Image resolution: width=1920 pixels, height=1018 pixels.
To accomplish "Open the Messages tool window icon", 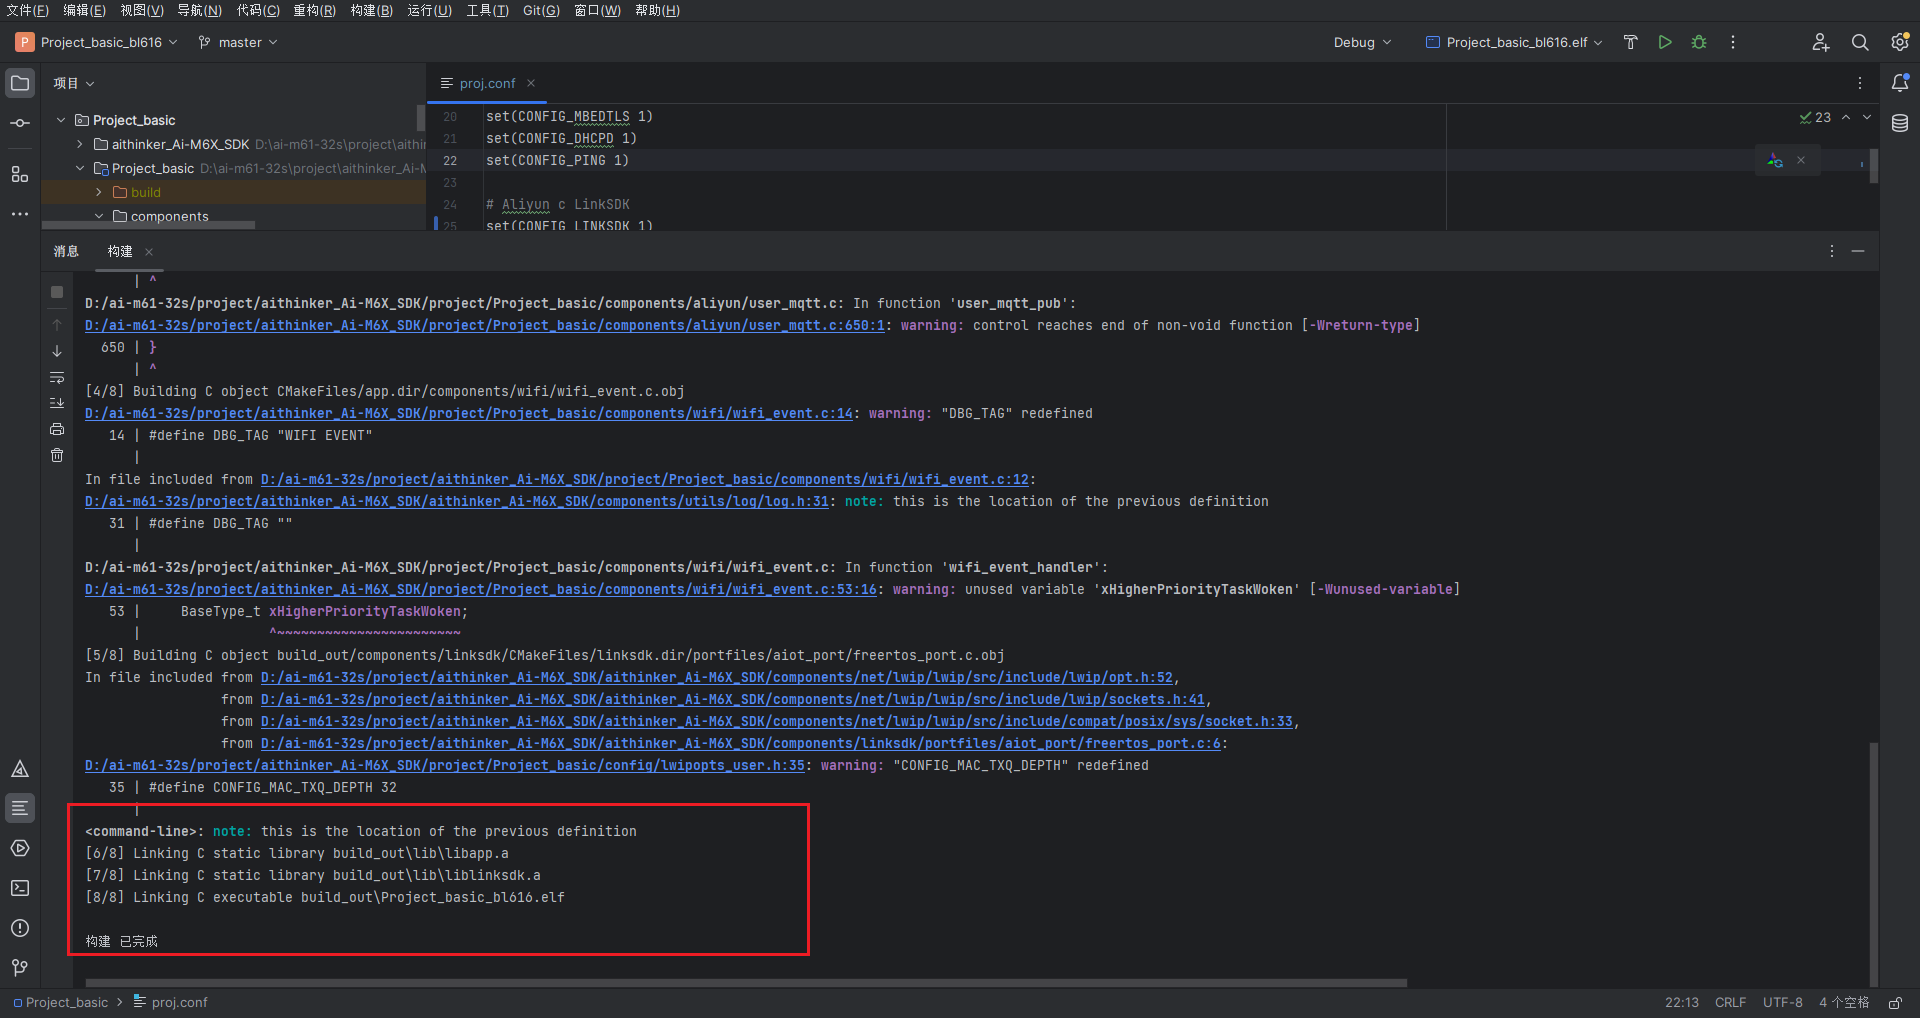I will click(20, 808).
